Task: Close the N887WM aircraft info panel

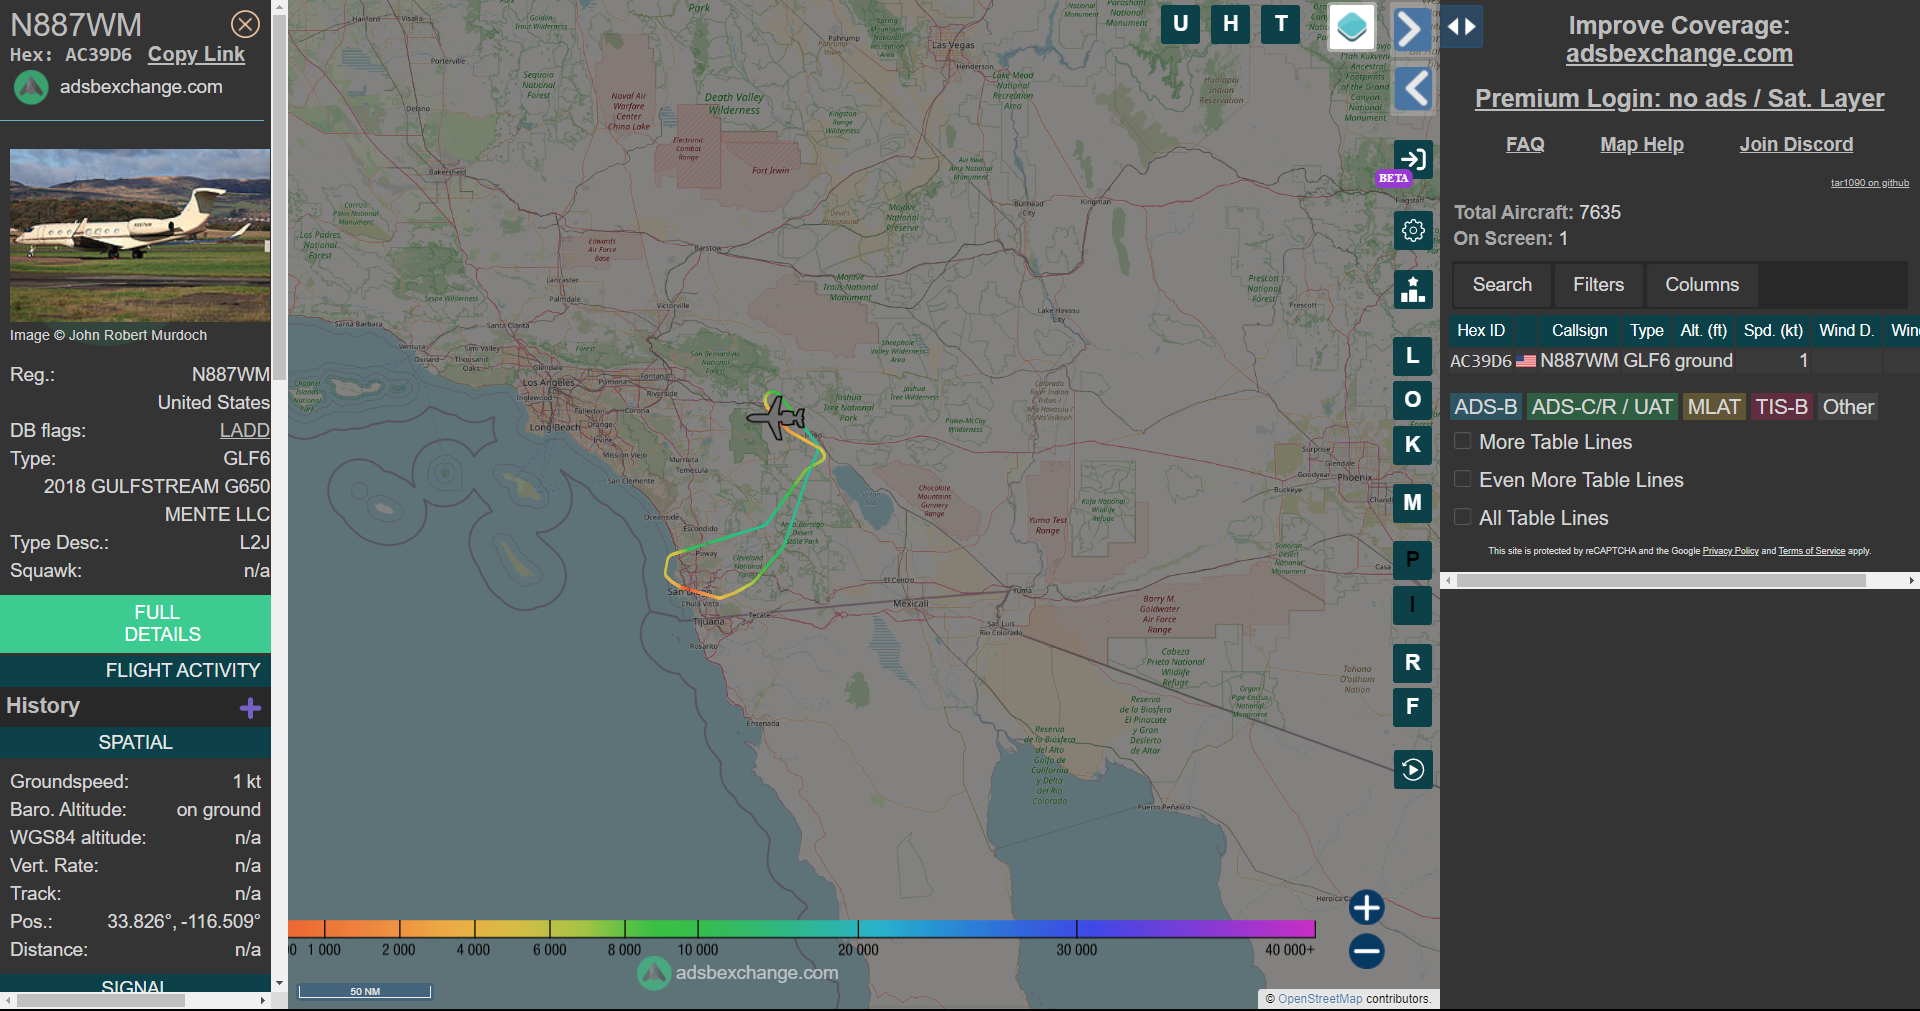Action: click(x=245, y=24)
